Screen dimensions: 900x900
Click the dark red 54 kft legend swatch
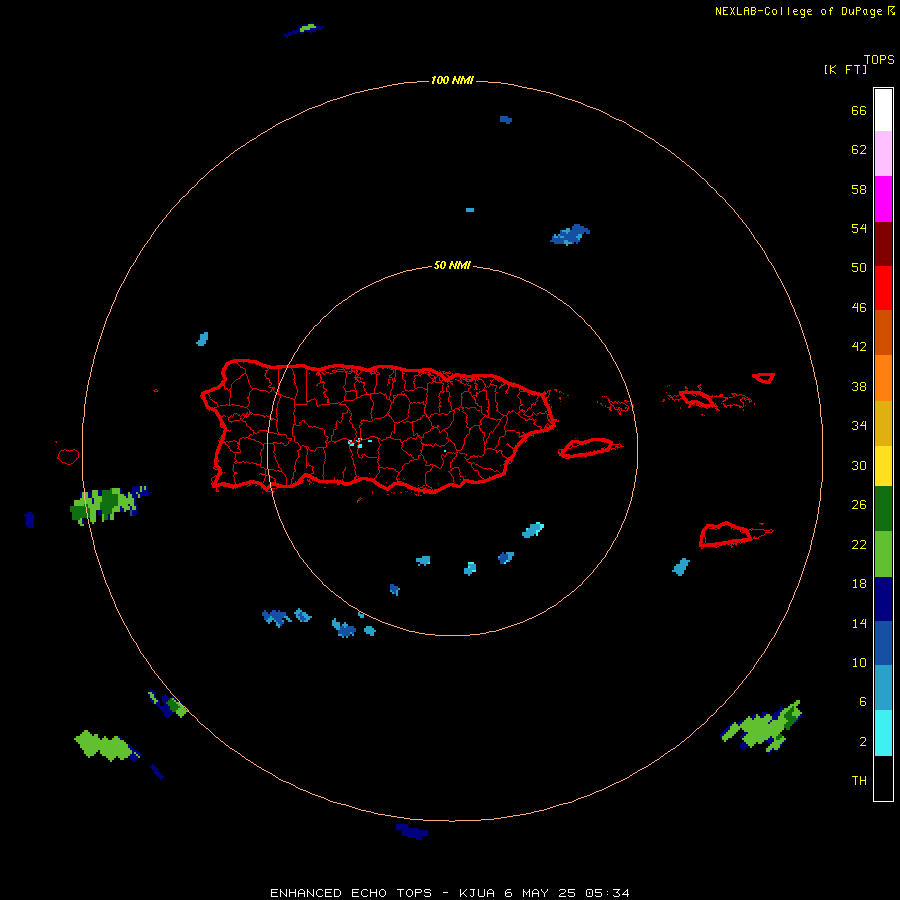[x=883, y=243]
